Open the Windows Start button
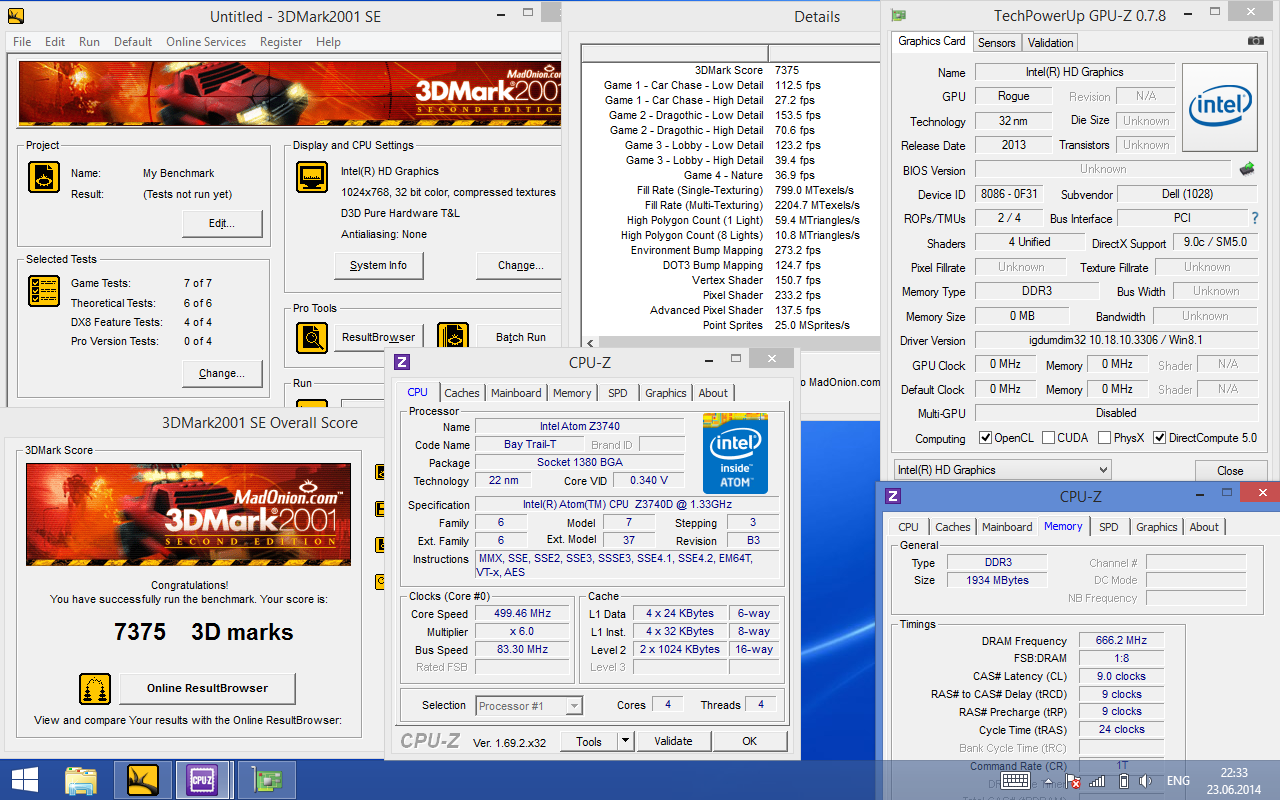 point(24,779)
